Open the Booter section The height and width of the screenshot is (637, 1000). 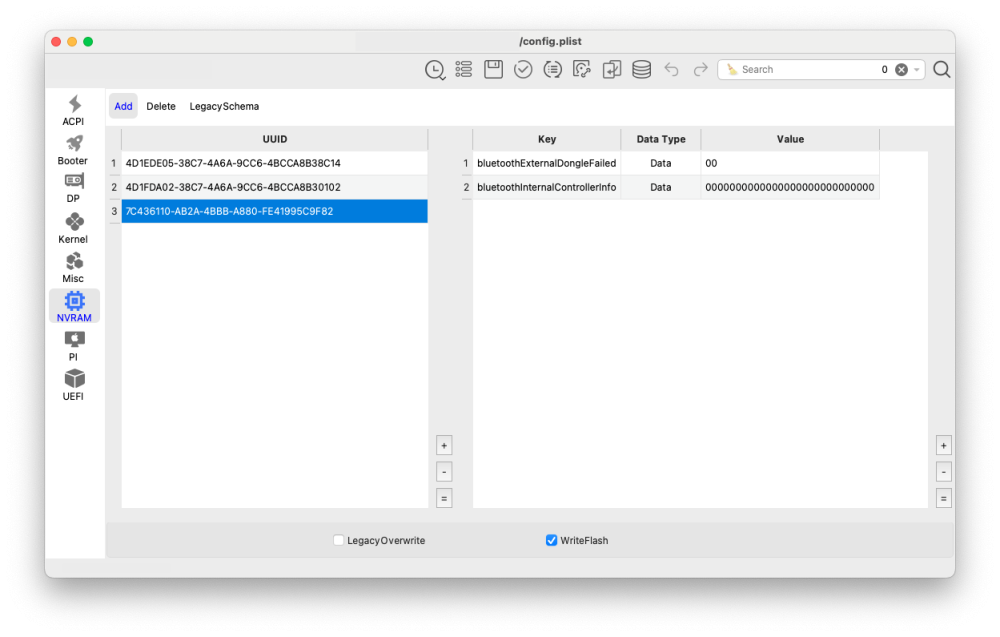pos(73,150)
